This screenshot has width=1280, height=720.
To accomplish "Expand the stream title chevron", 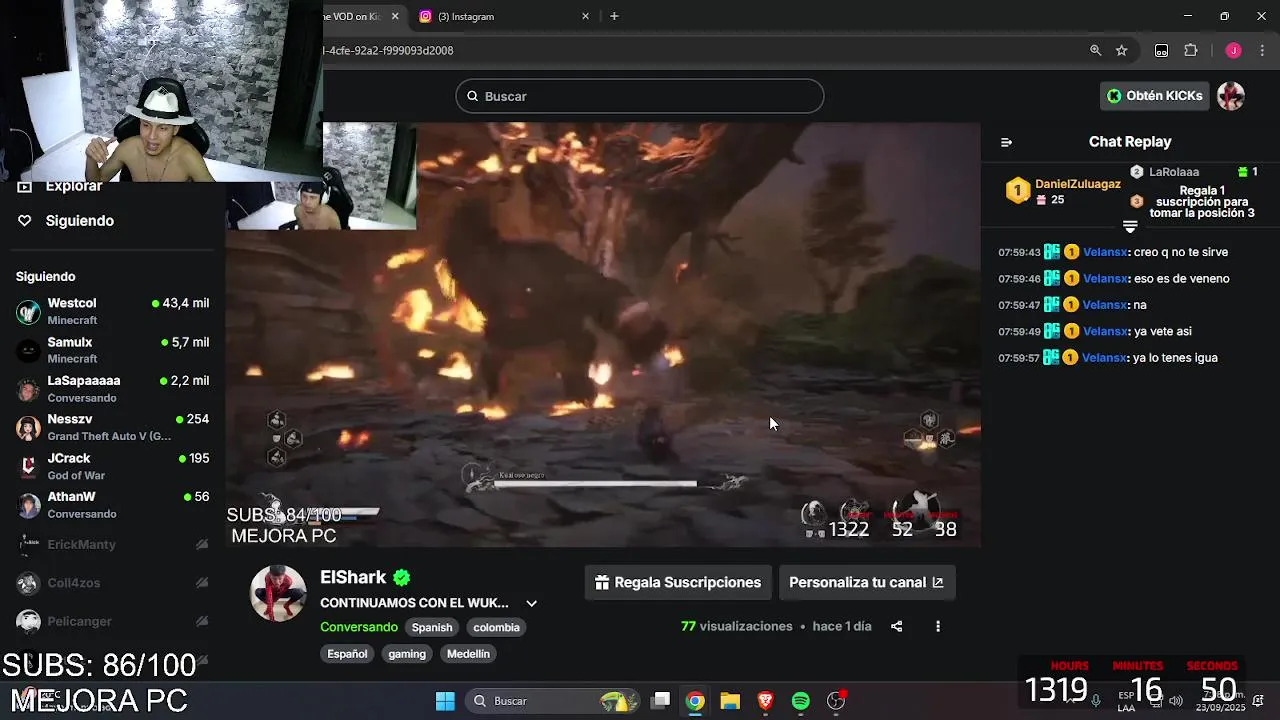I will [532, 603].
